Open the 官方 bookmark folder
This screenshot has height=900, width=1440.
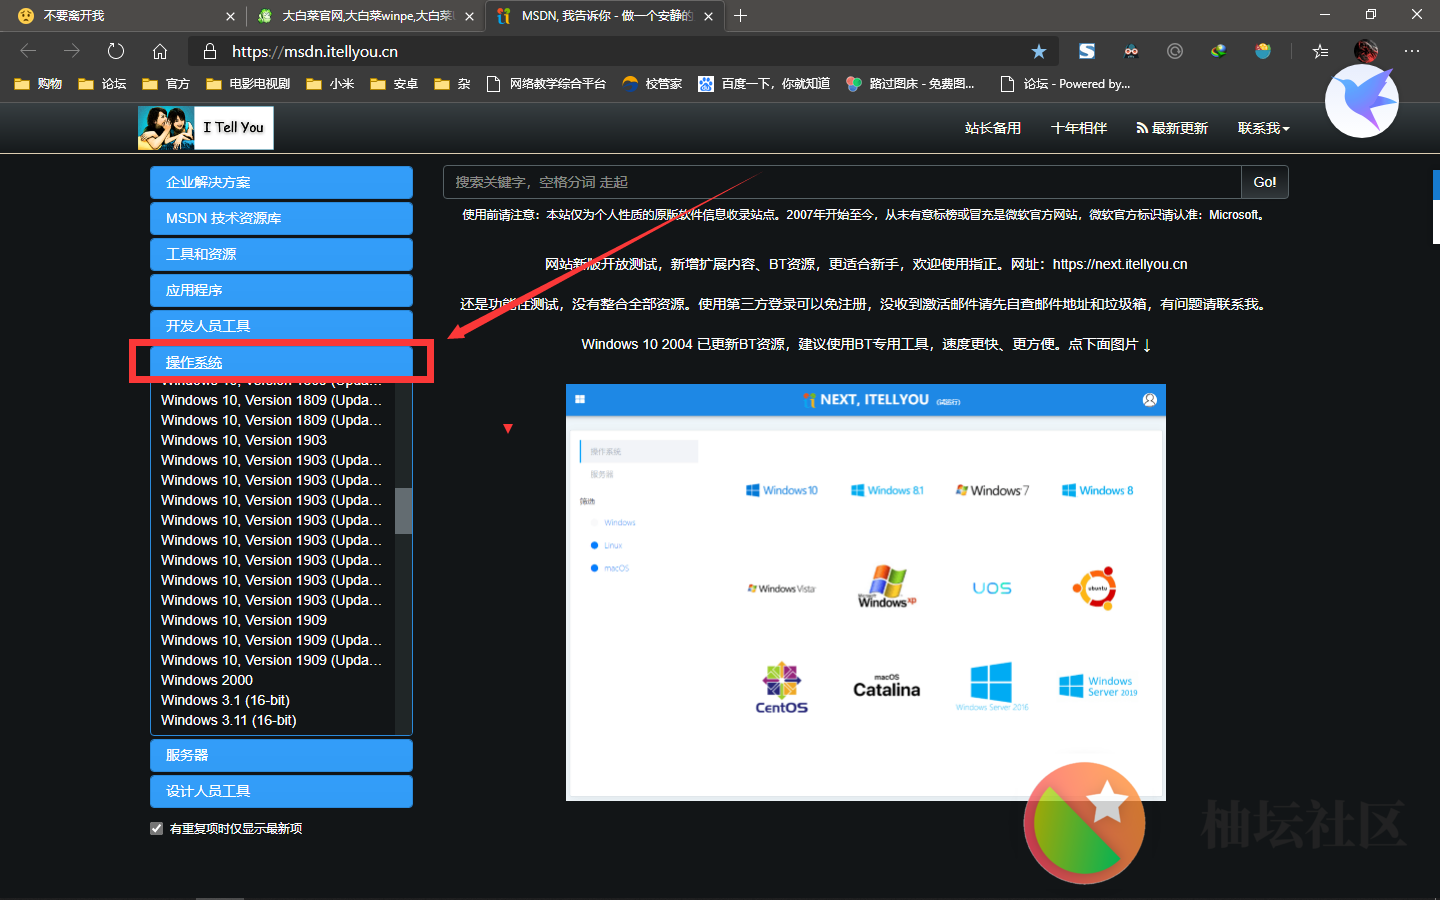click(166, 84)
